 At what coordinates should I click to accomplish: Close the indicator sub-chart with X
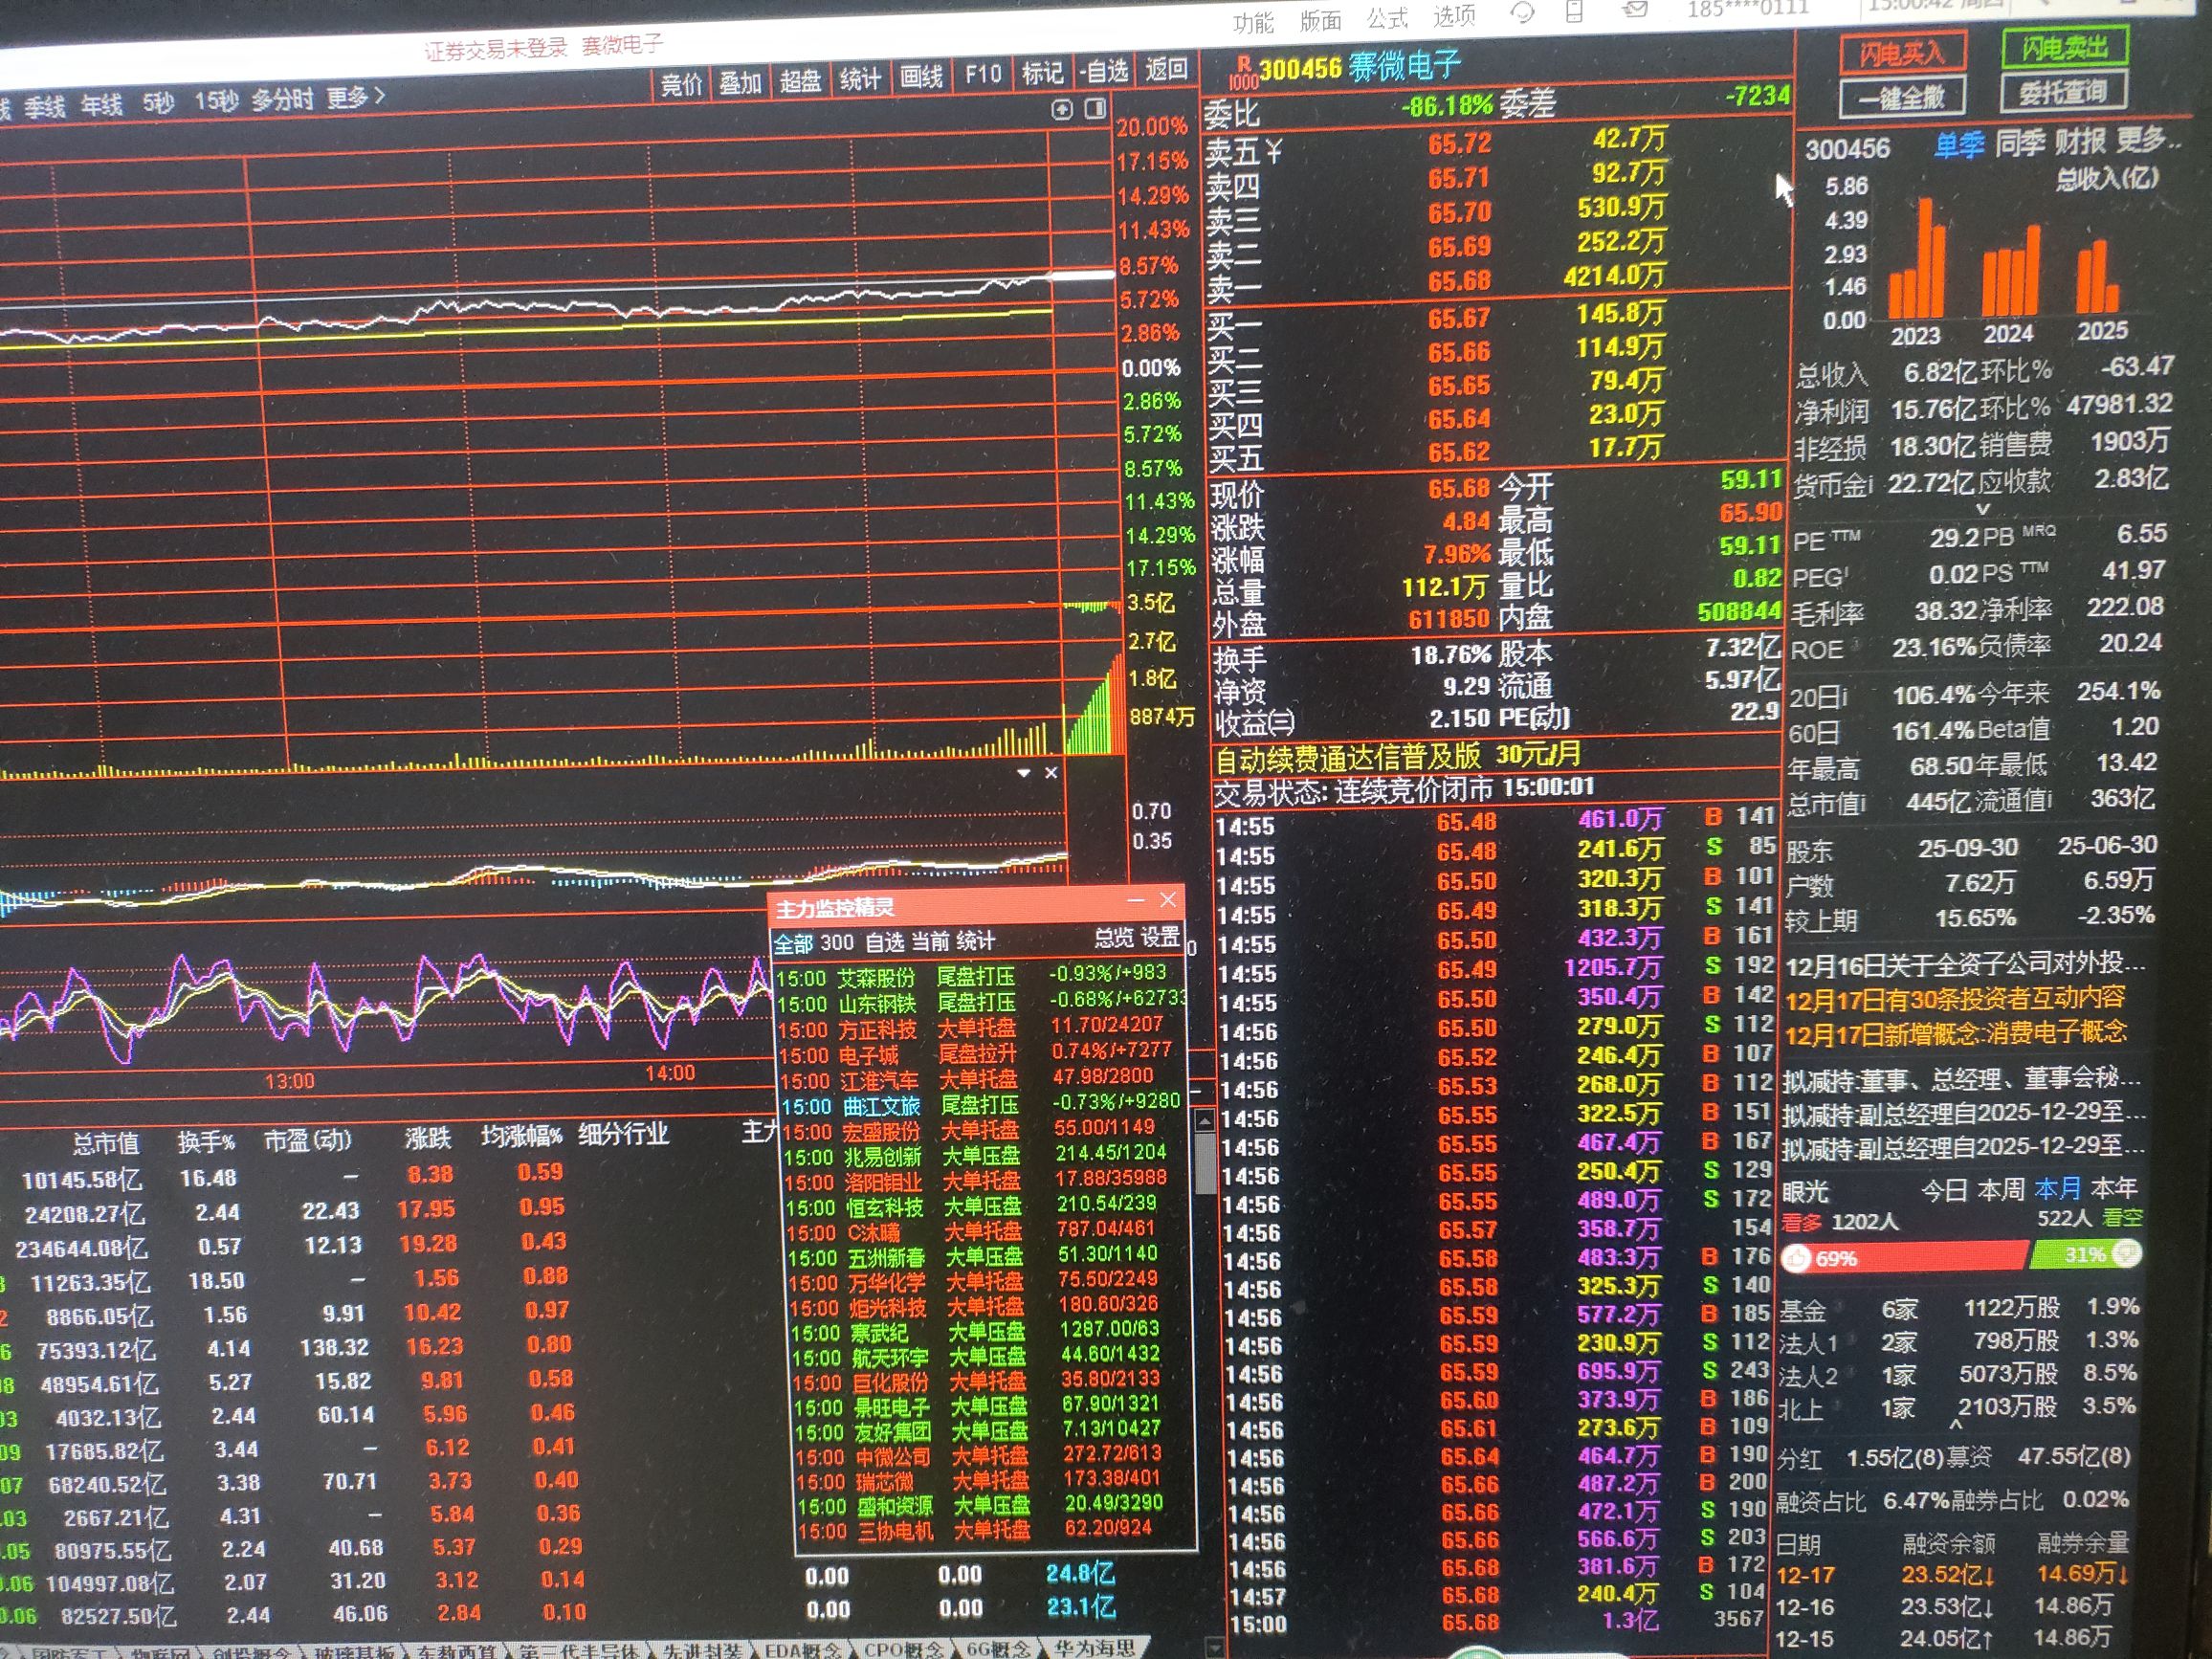click(1051, 773)
